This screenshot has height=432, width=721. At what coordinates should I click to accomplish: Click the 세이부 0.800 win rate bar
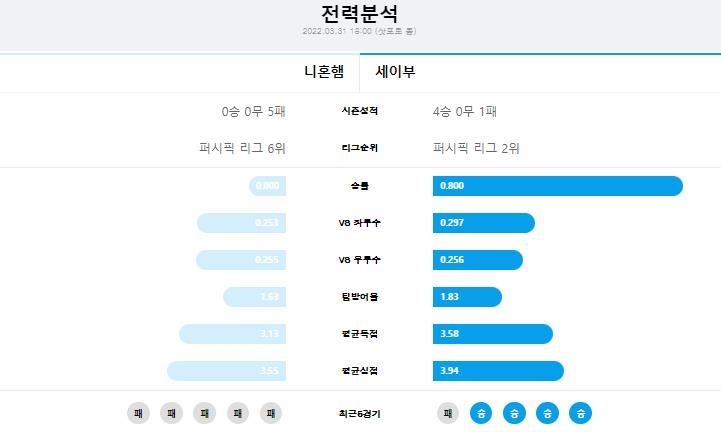pos(558,186)
